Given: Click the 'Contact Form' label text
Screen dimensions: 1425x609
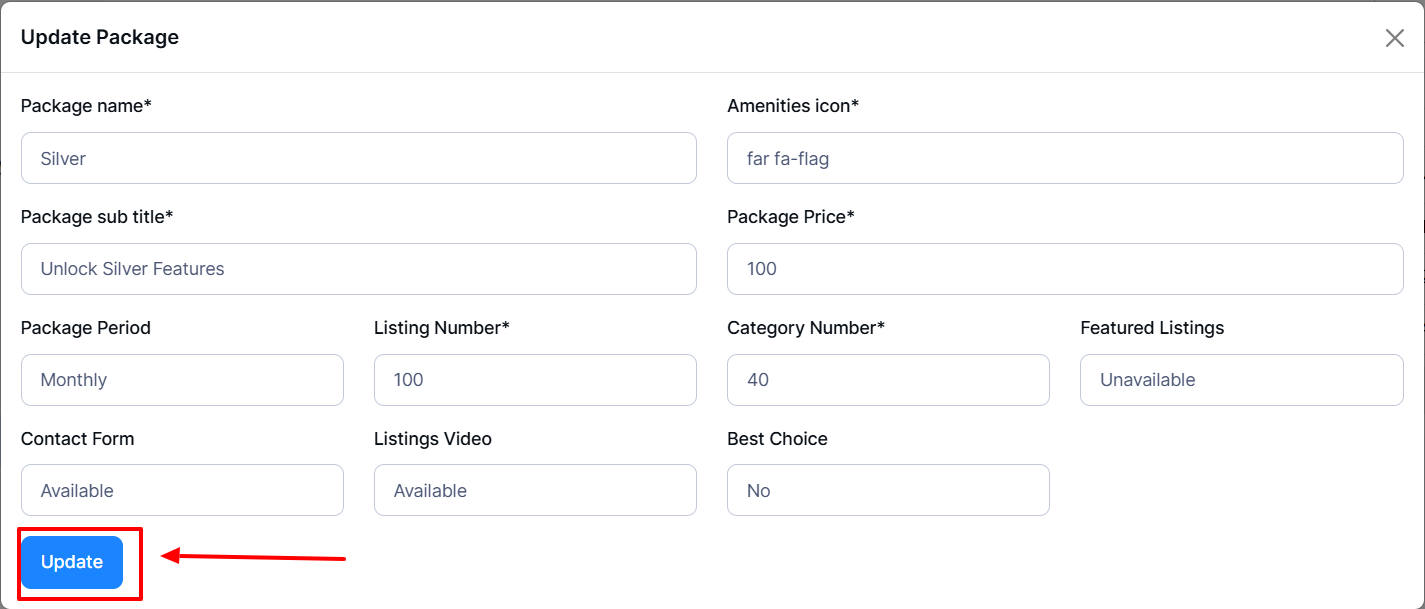Looking at the screenshot, I should coord(77,439).
